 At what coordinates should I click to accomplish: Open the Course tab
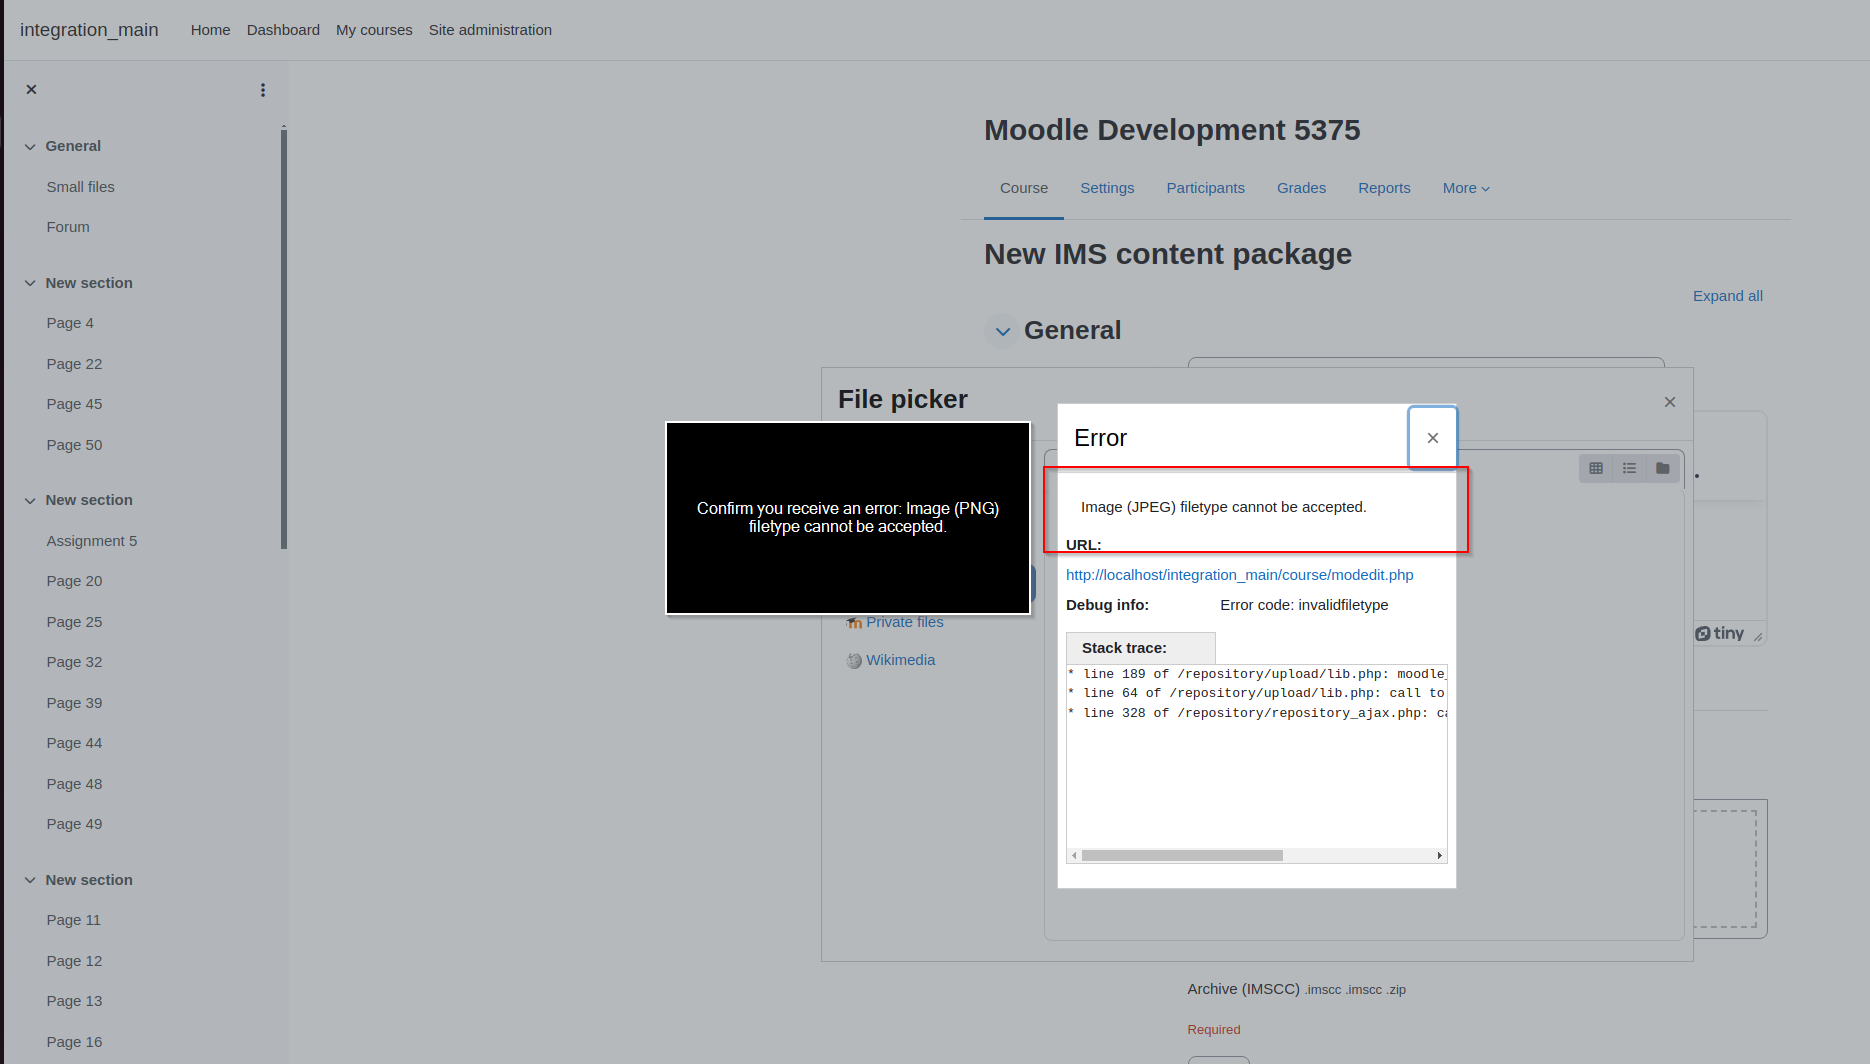click(1024, 188)
